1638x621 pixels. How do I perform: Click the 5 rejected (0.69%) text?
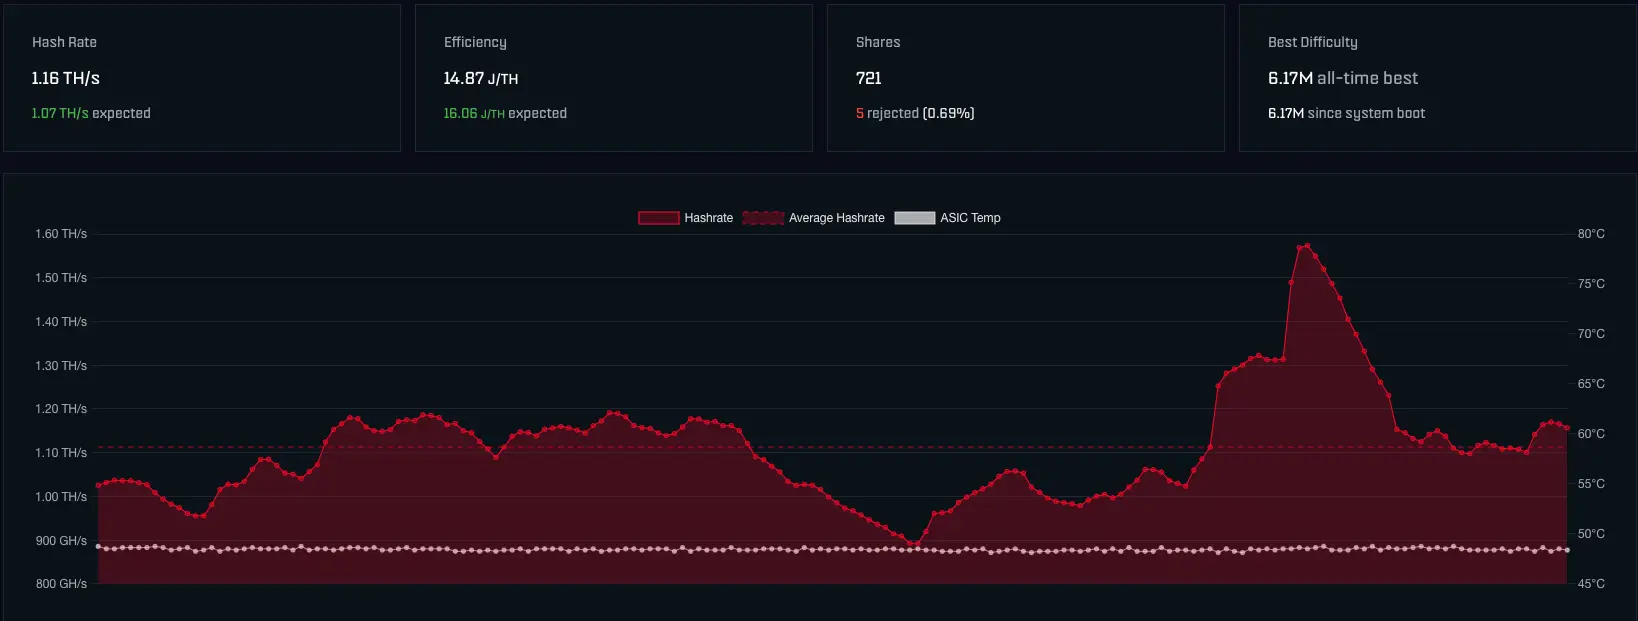915,113
